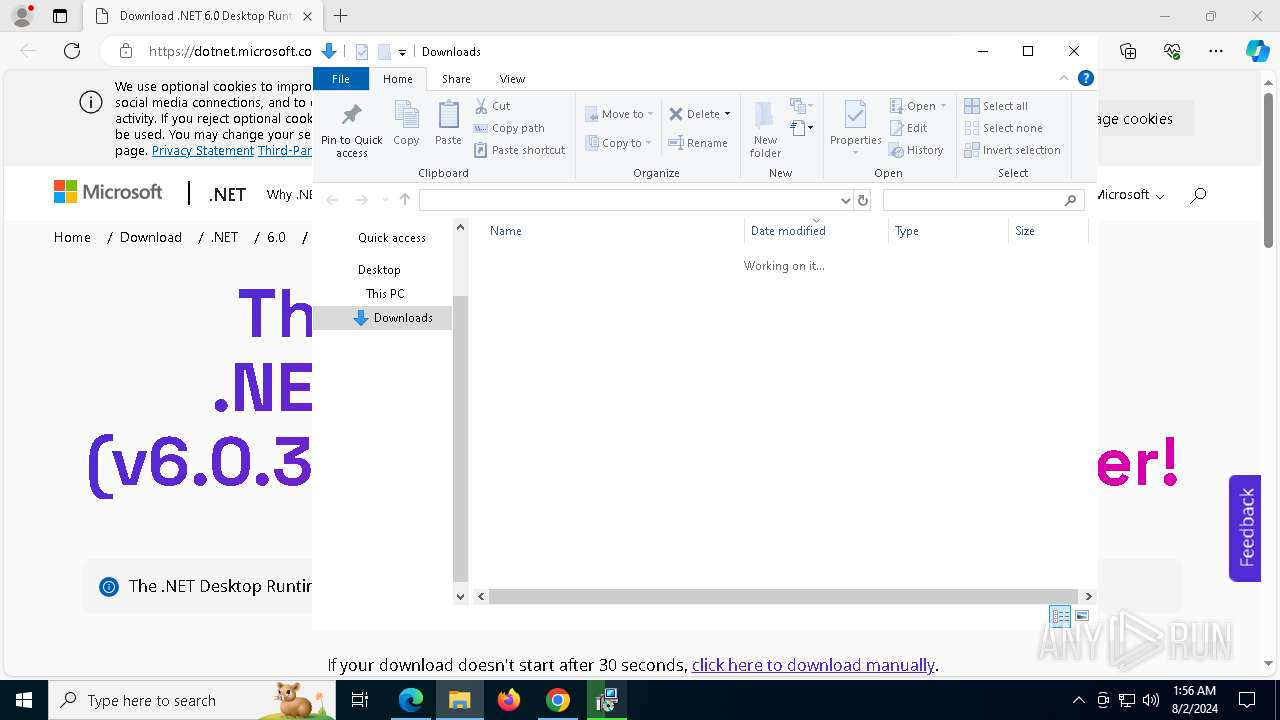Choose Invert selection in ribbon

point(1012,150)
